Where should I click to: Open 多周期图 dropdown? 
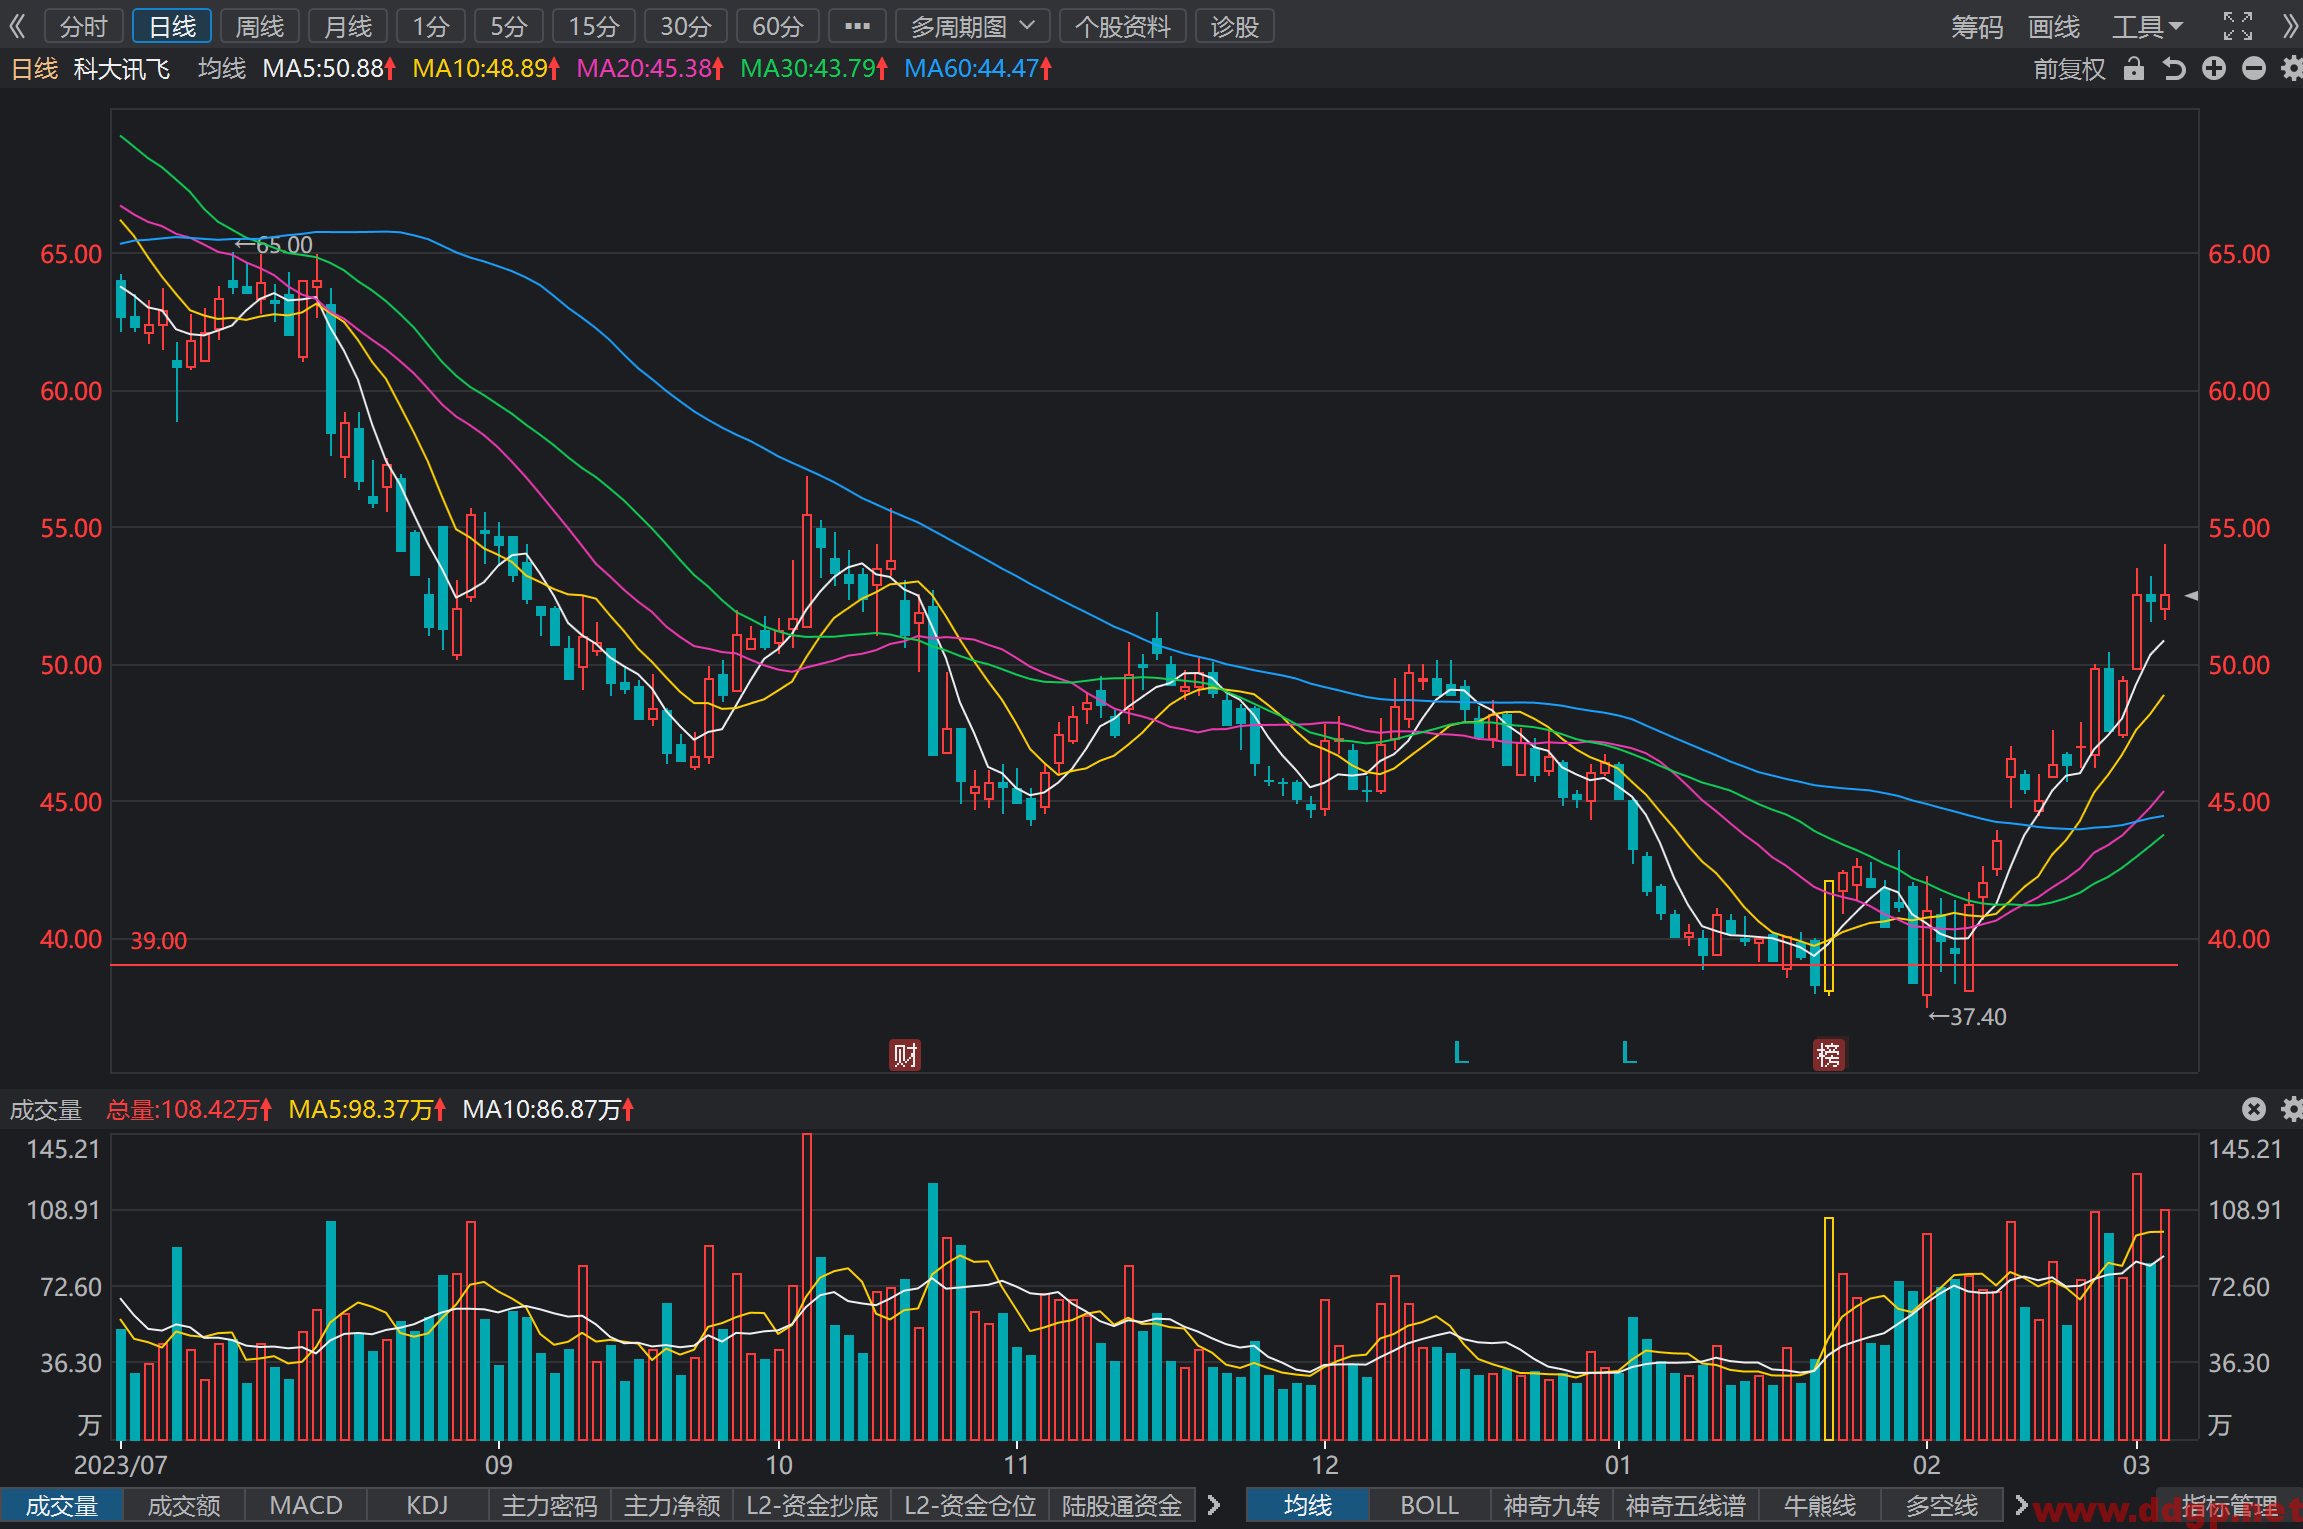(972, 26)
